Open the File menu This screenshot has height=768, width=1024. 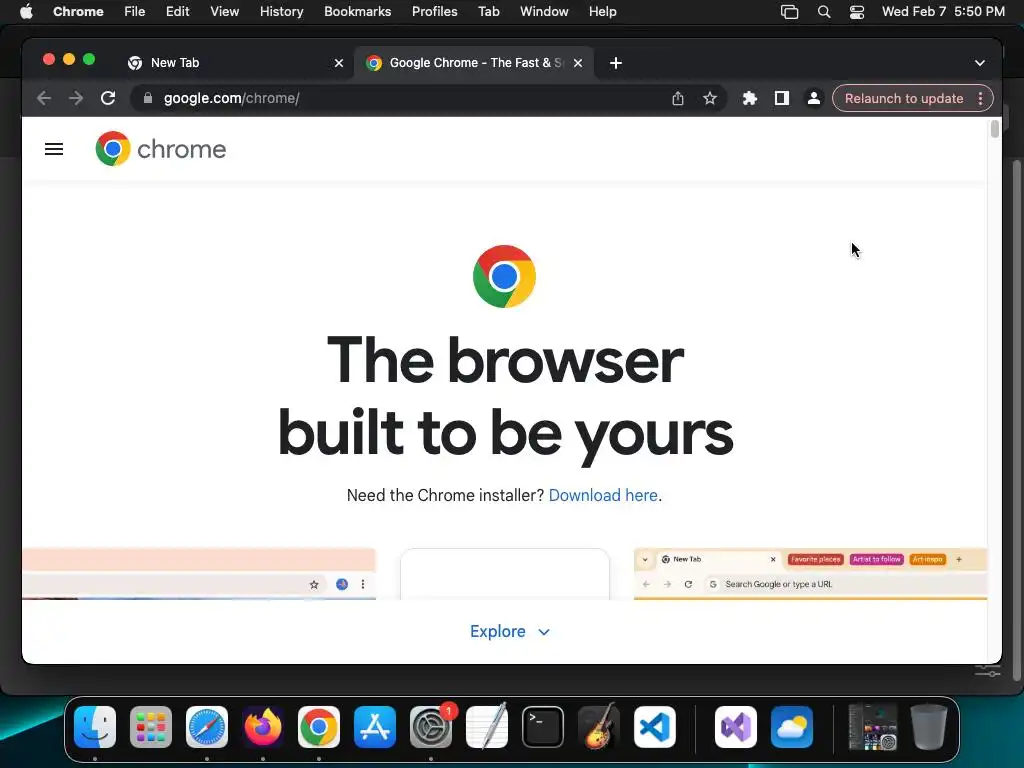point(135,11)
